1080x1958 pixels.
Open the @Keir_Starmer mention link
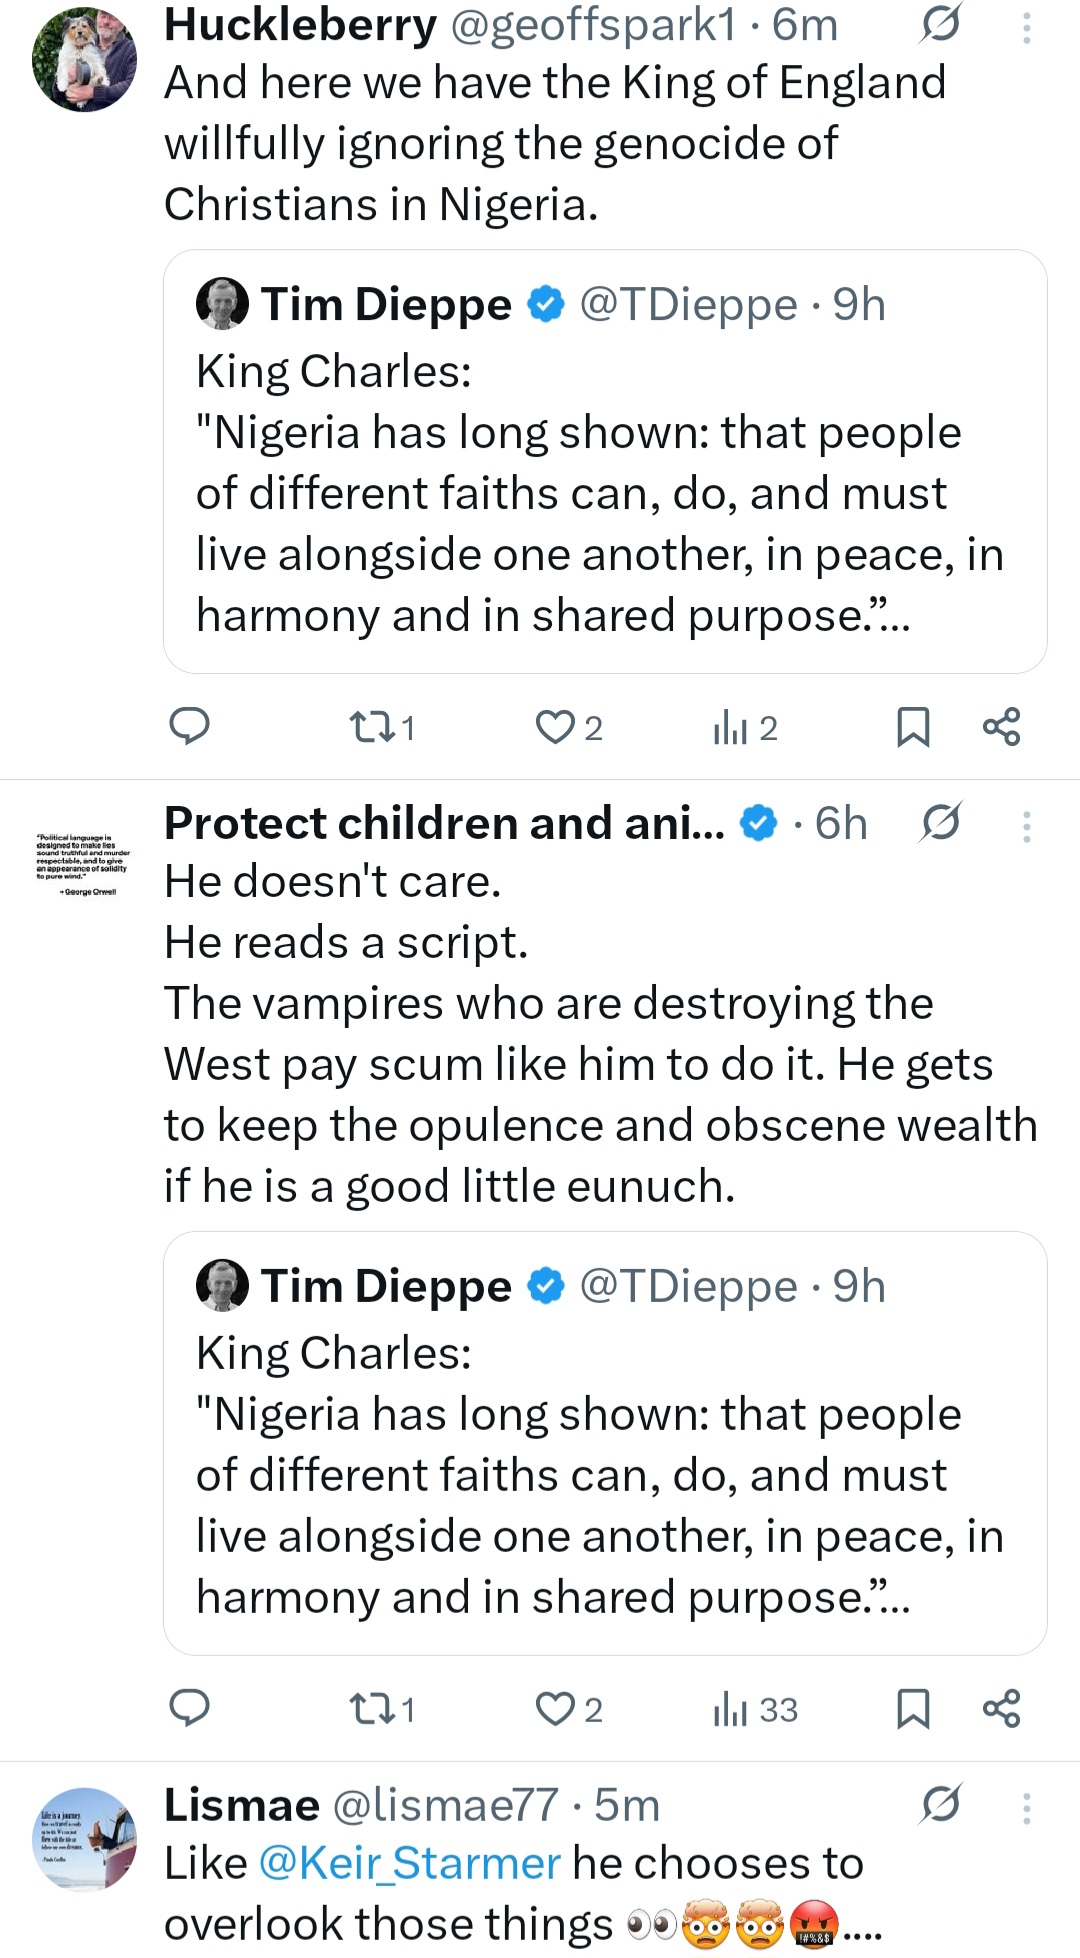[x=409, y=1864]
